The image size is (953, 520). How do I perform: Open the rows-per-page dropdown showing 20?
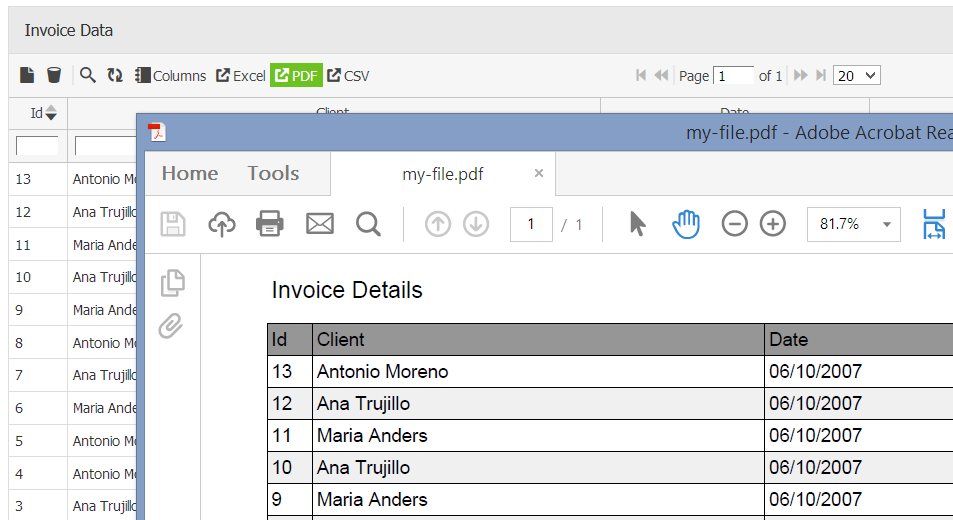point(856,75)
